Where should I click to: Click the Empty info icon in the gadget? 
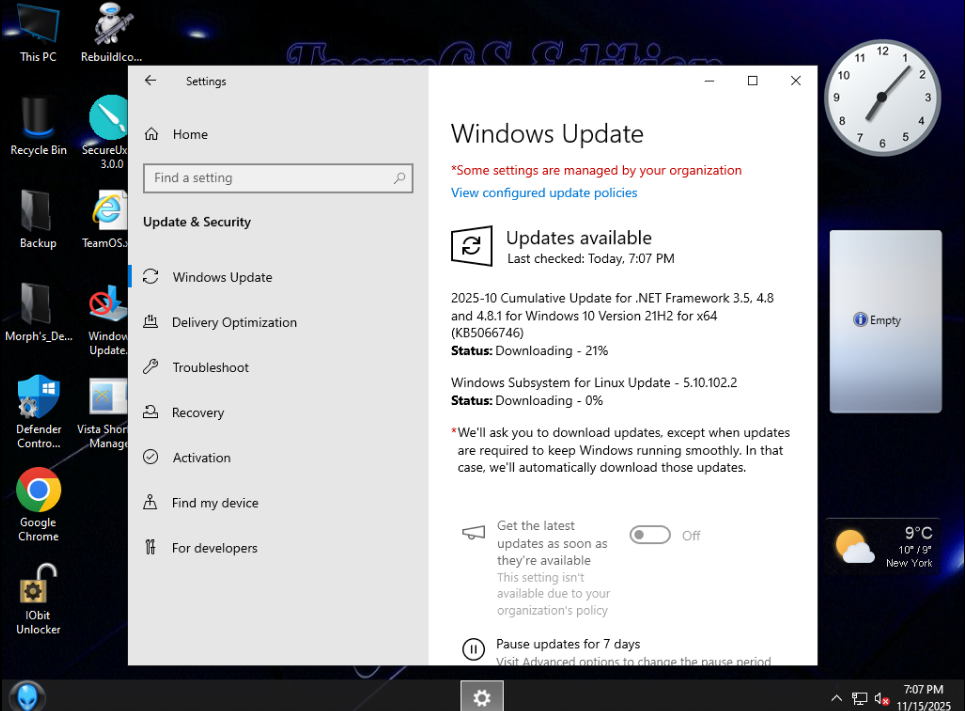[860, 319]
